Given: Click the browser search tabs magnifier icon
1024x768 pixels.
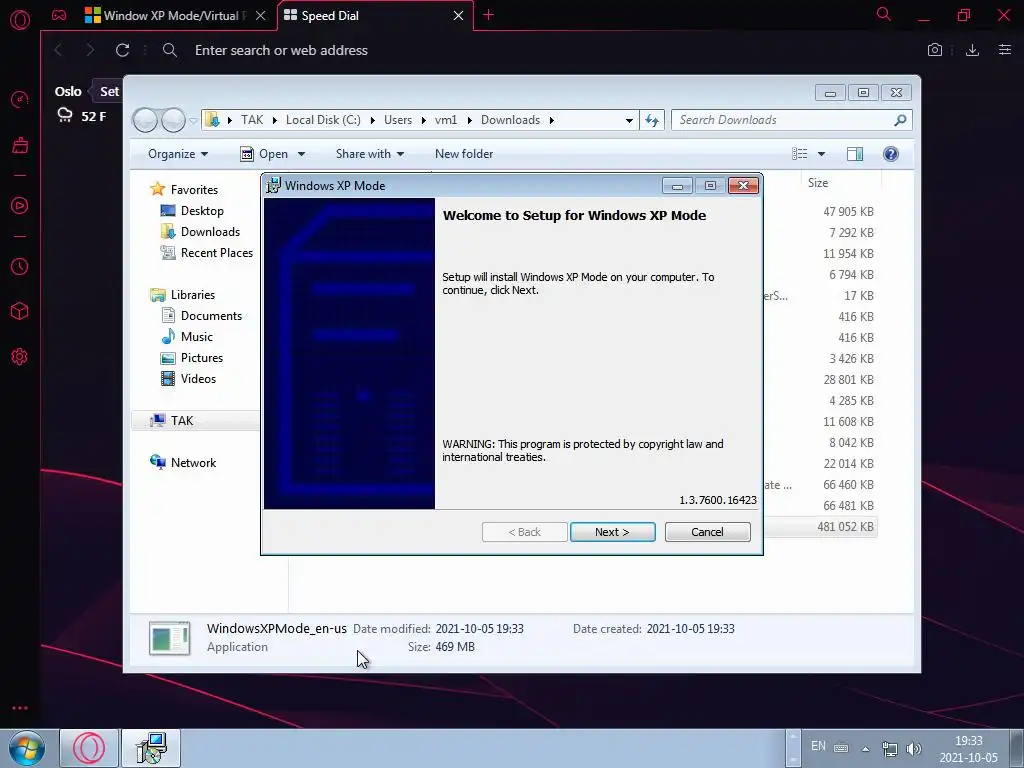Looking at the screenshot, I should pos(884,14).
